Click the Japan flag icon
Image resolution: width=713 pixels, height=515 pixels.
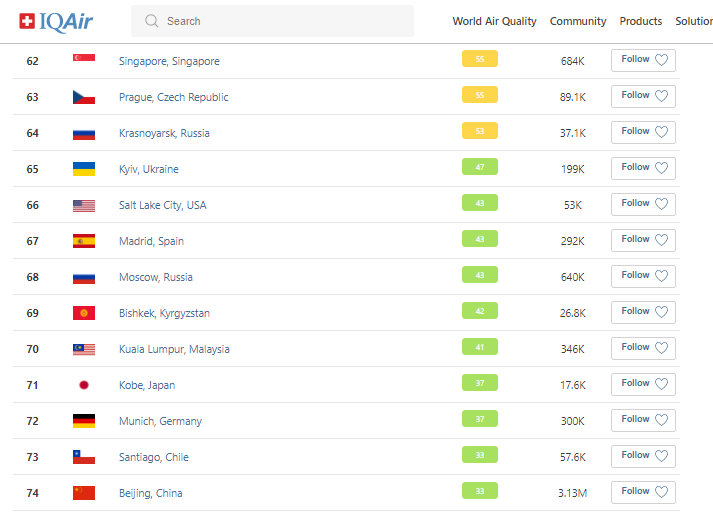point(84,385)
